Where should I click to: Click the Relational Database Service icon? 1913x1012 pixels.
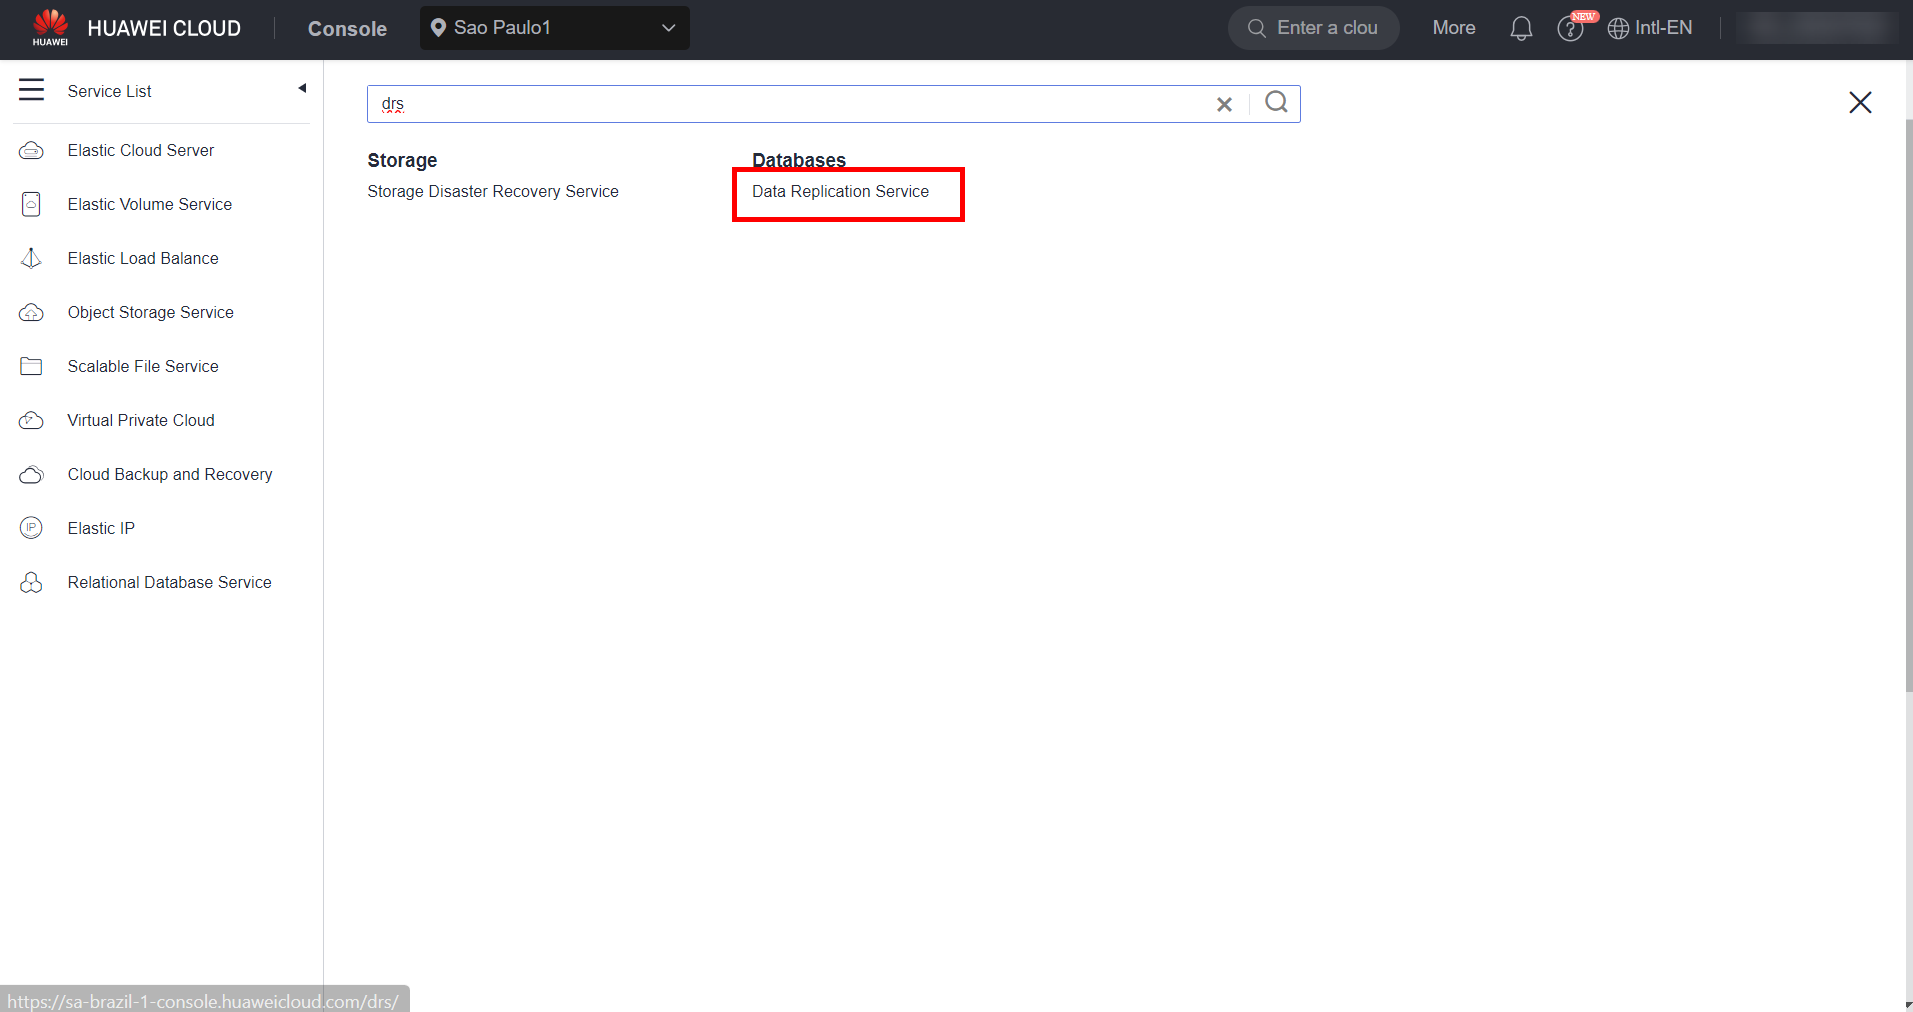[31, 582]
